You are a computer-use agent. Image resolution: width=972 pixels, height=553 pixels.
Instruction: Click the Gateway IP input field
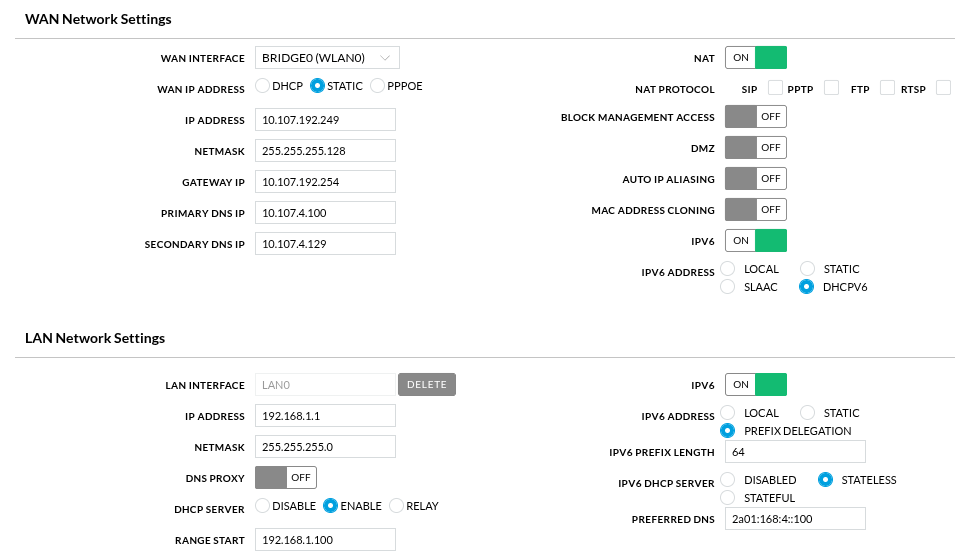click(x=325, y=182)
